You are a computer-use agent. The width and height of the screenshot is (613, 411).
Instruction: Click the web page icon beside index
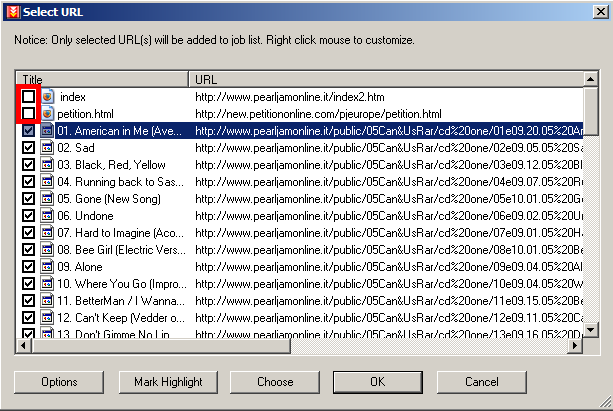pyautogui.click(x=46, y=97)
